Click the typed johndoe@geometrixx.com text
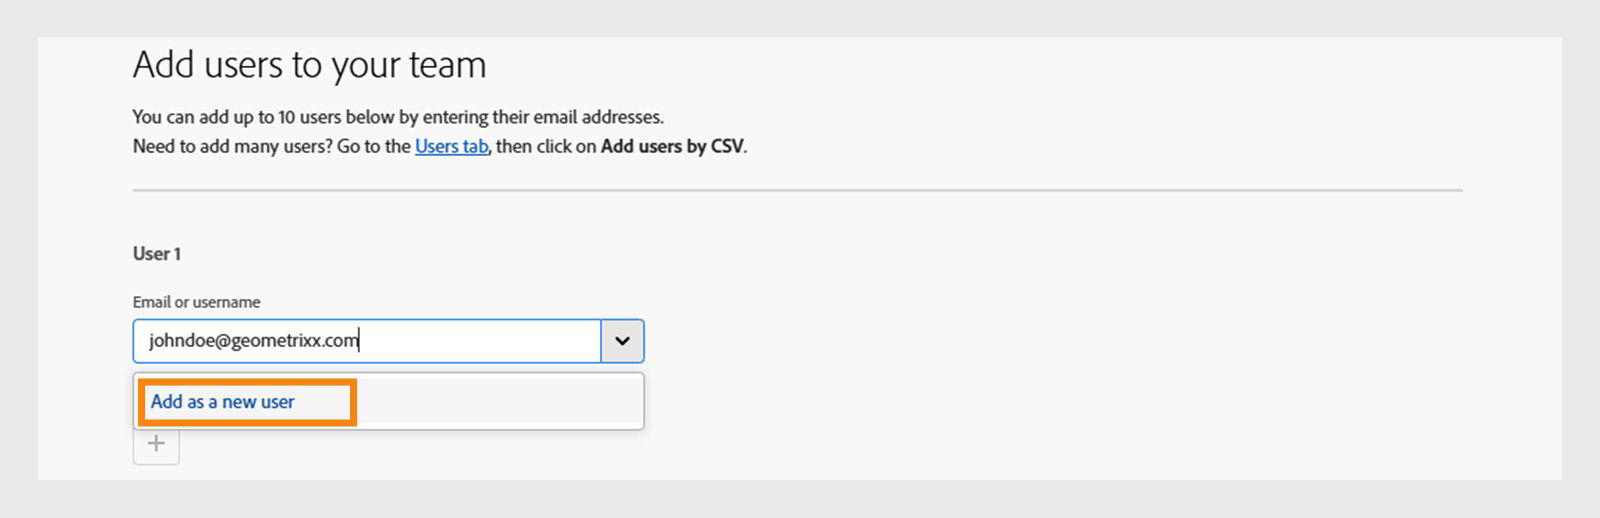This screenshot has height=518, width=1600. point(253,341)
